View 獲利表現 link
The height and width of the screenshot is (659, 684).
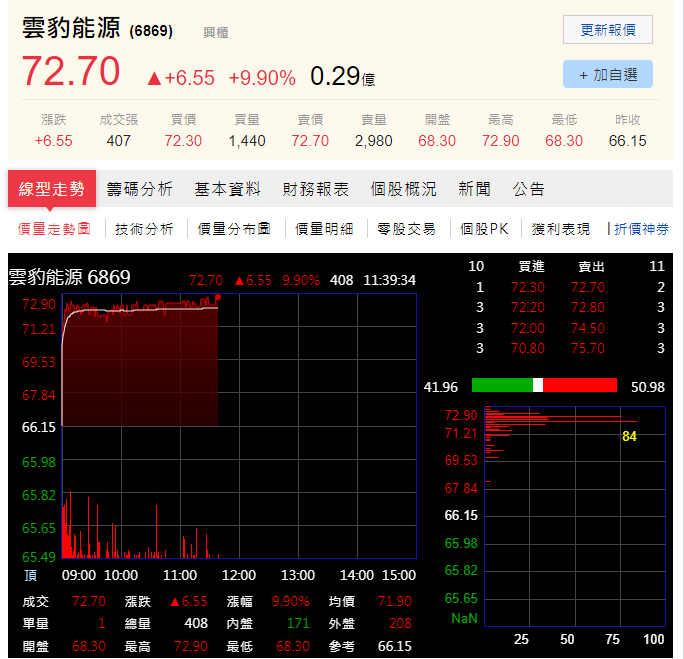tap(561, 229)
